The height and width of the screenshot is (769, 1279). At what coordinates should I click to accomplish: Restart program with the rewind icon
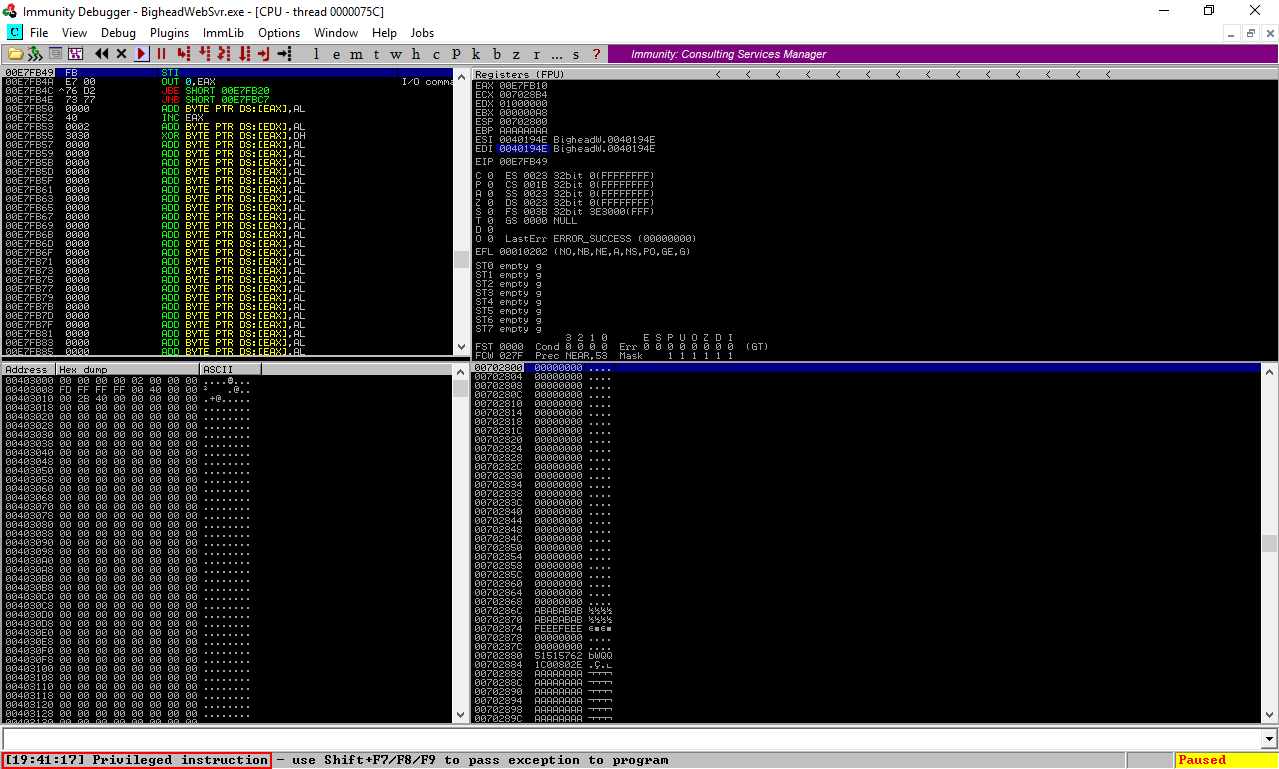pyautogui.click(x=102, y=54)
